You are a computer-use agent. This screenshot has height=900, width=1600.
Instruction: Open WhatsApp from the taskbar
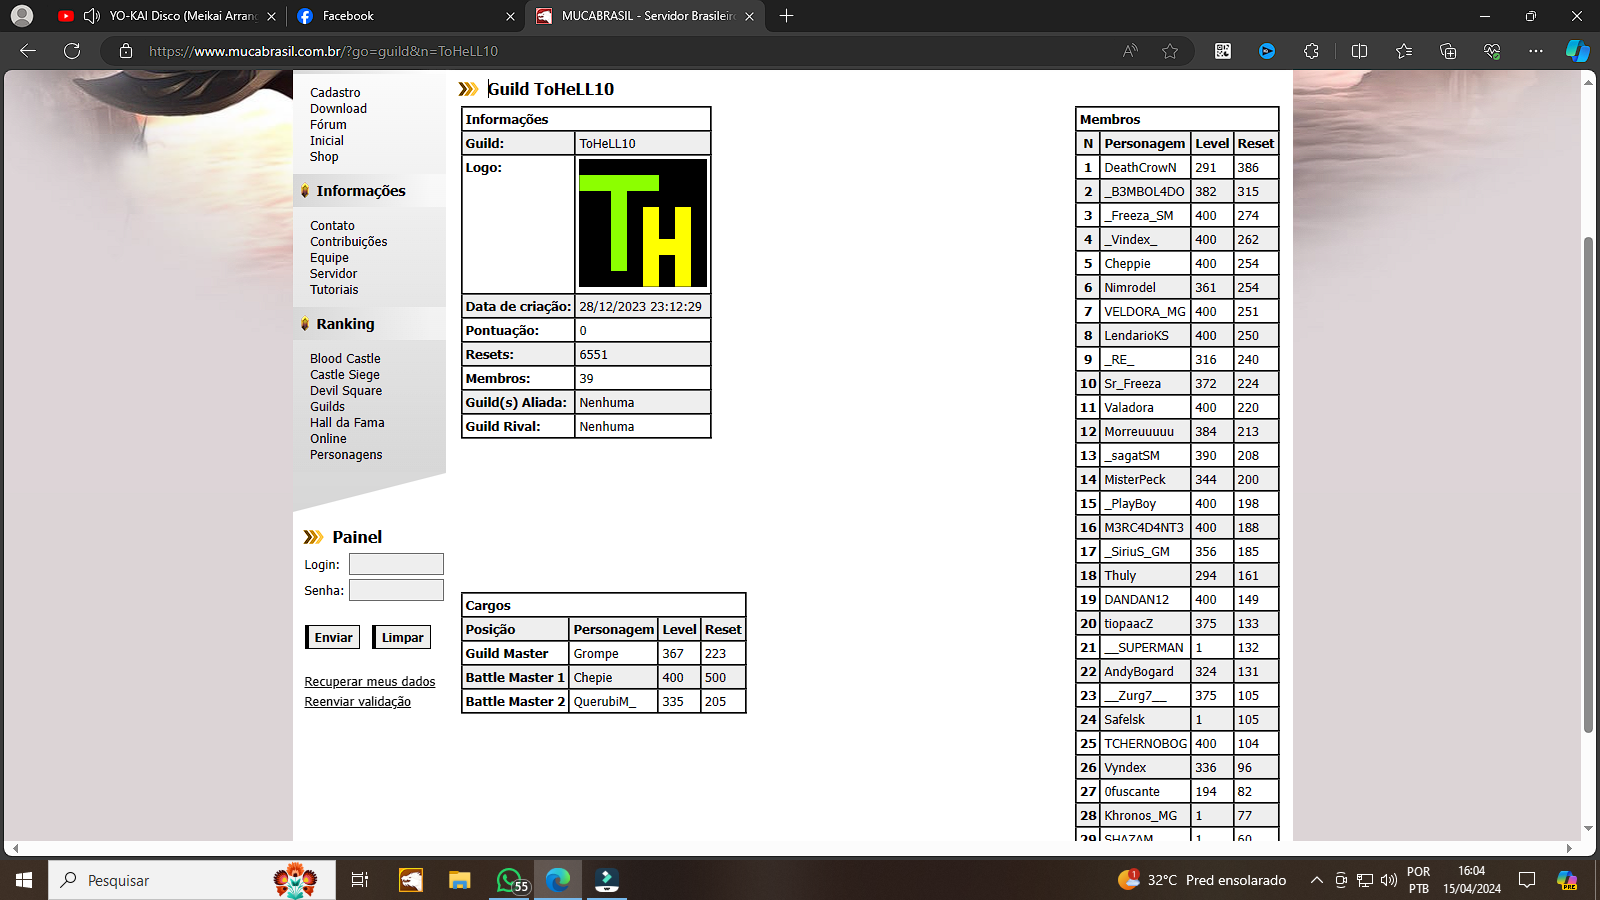511,880
